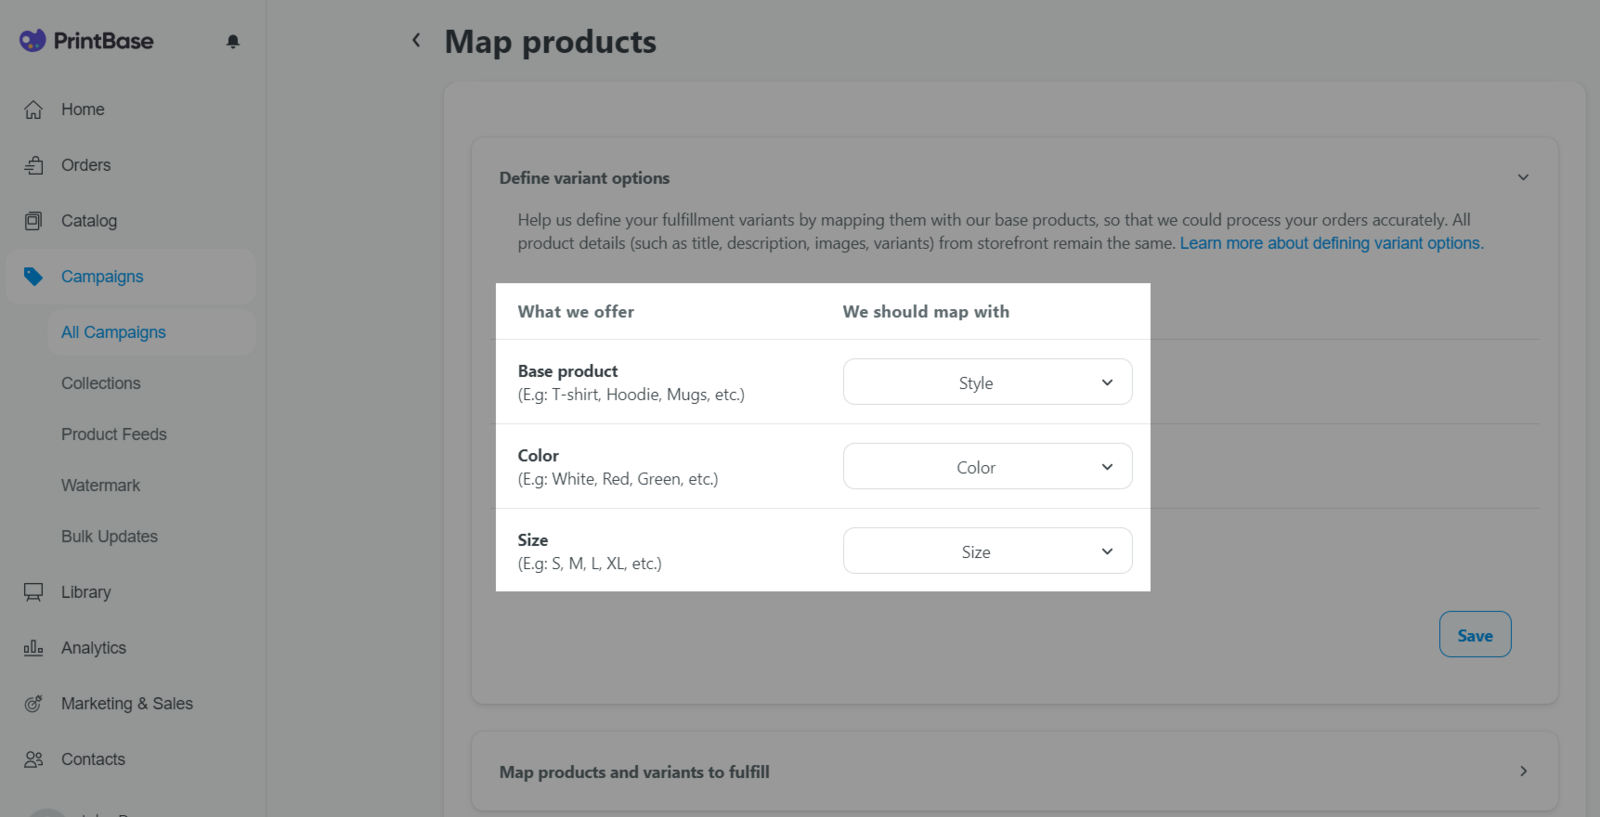Click the '(E.g: S, M, L, XL, etc.)' hint
This screenshot has width=1600, height=817.
[x=590, y=564]
